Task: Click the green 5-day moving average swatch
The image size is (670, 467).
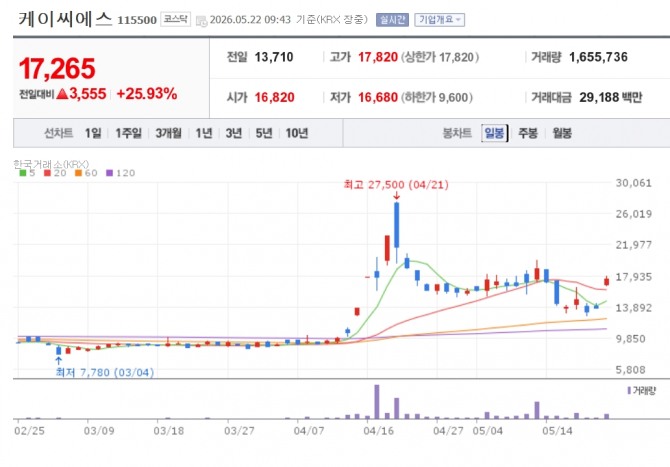Action: (23, 173)
